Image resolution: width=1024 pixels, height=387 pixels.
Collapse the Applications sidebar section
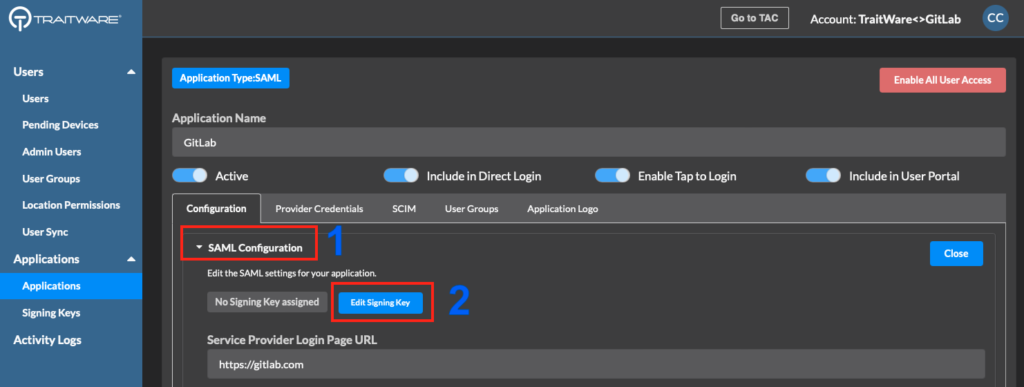pyautogui.click(x=131, y=259)
